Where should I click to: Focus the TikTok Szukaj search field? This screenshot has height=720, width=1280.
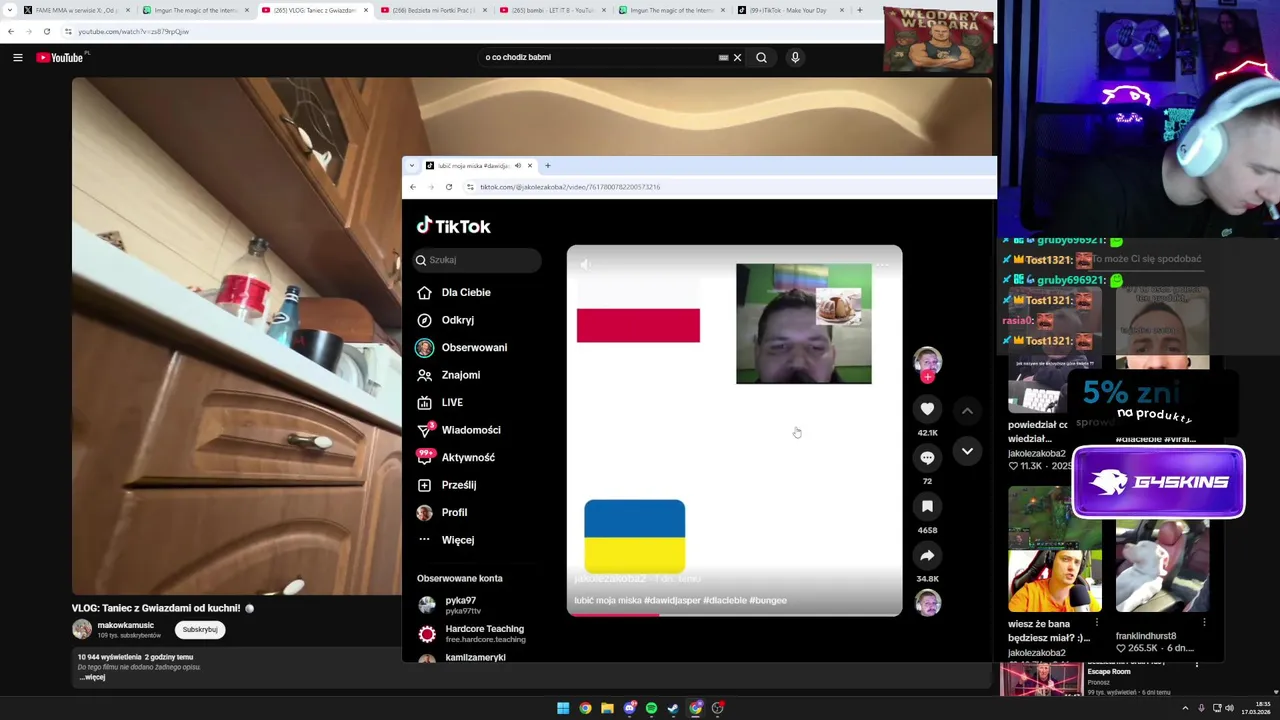coord(478,260)
